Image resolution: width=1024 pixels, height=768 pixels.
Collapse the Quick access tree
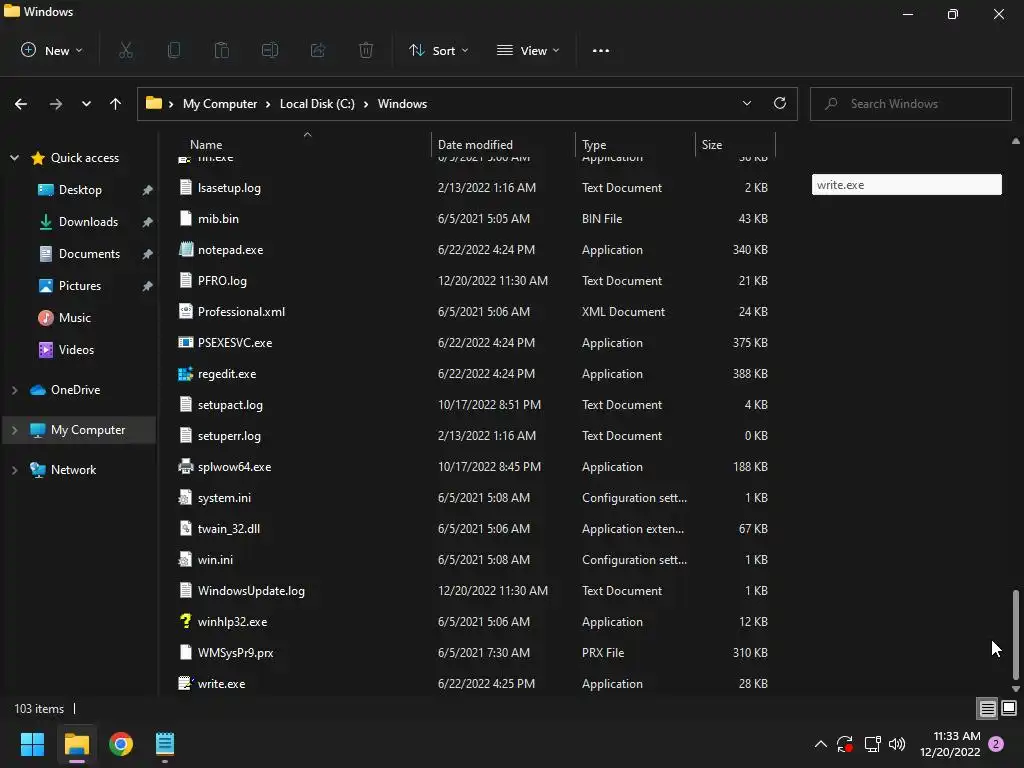click(14, 157)
